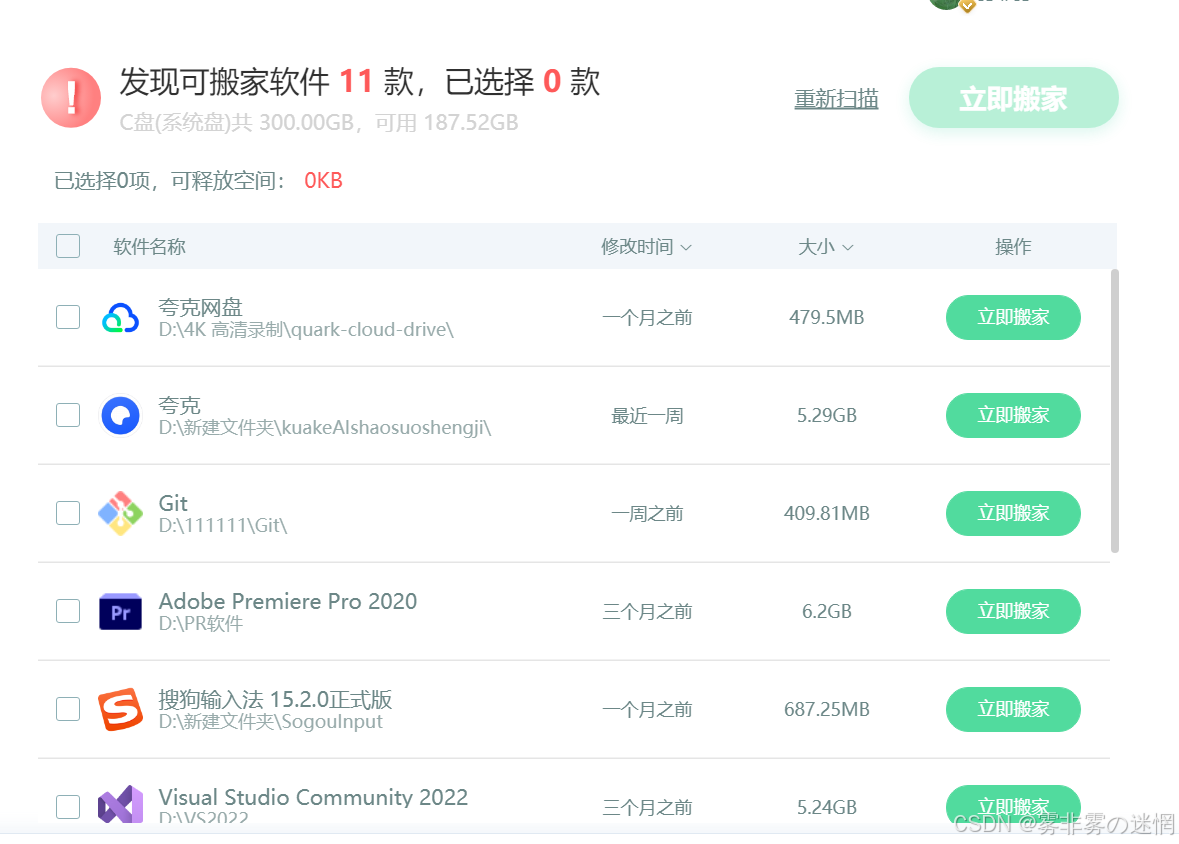Click the red exclamation warning icon
Viewport: 1179px width, 844px height.
tap(71, 98)
